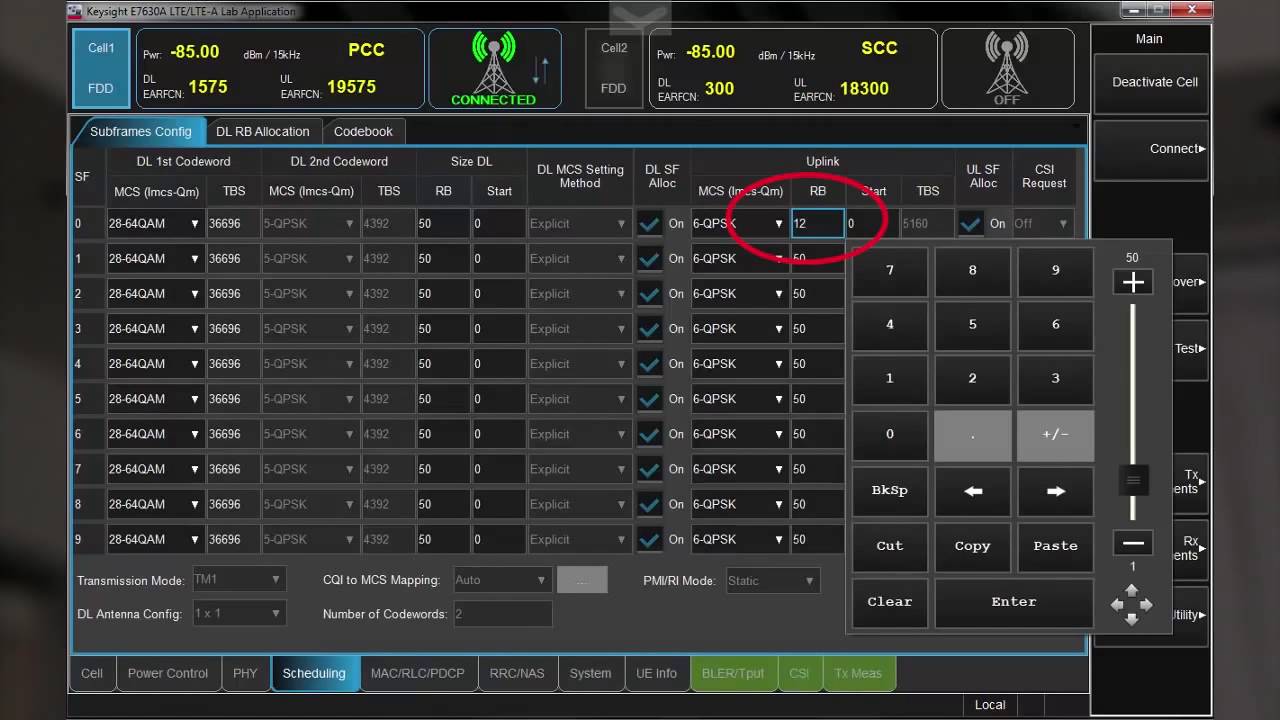This screenshot has width=1280, height=720.
Task: Open DL 1st codeword MCS dropdown, subframe 4
Action: coord(155,364)
